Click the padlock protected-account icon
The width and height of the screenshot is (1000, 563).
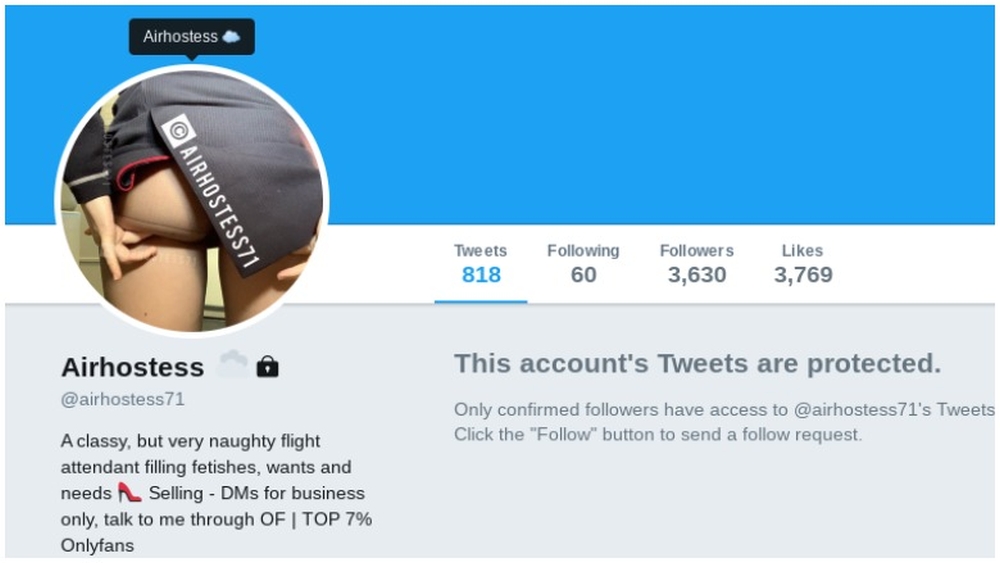click(267, 367)
